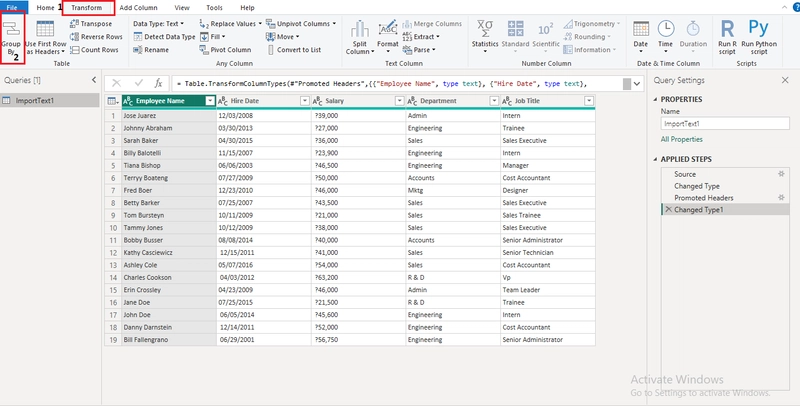Open the Department column filter dropdown
This screenshot has width=800, height=406.
pos(494,101)
